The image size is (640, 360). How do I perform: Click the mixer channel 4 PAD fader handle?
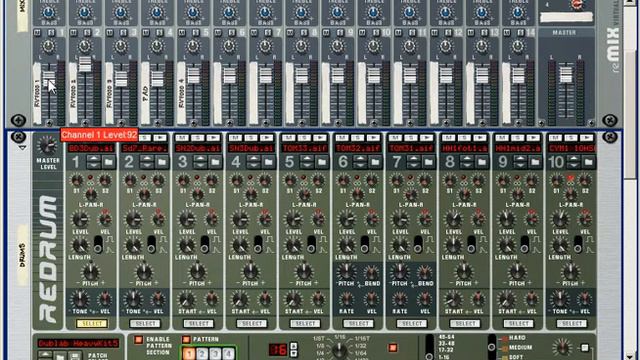tap(157, 78)
